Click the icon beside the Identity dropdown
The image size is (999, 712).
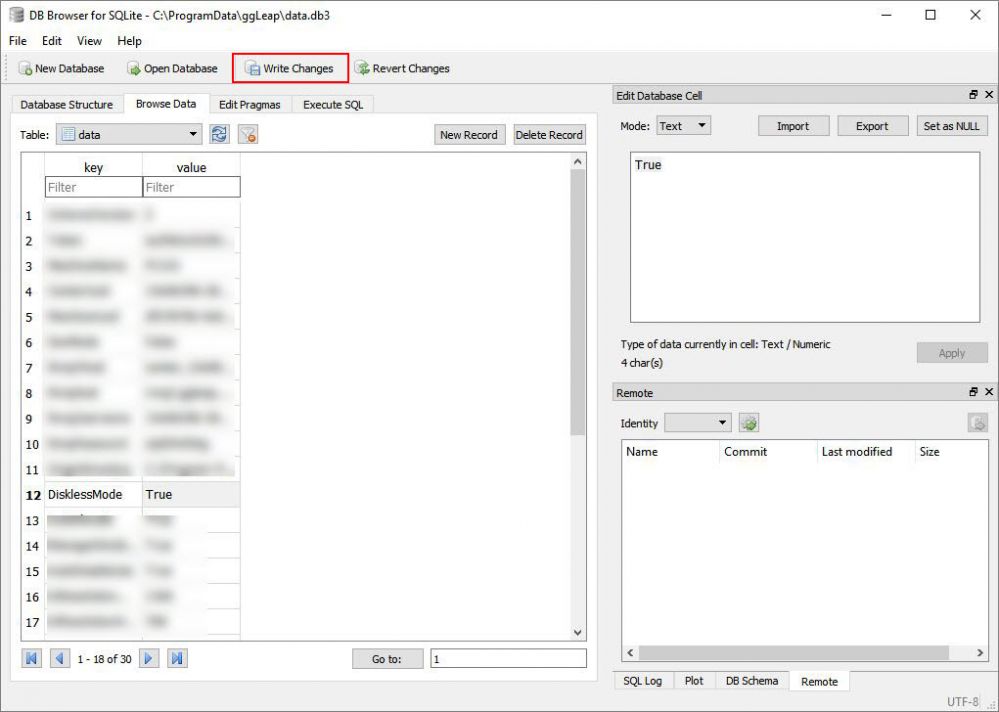(749, 423)
